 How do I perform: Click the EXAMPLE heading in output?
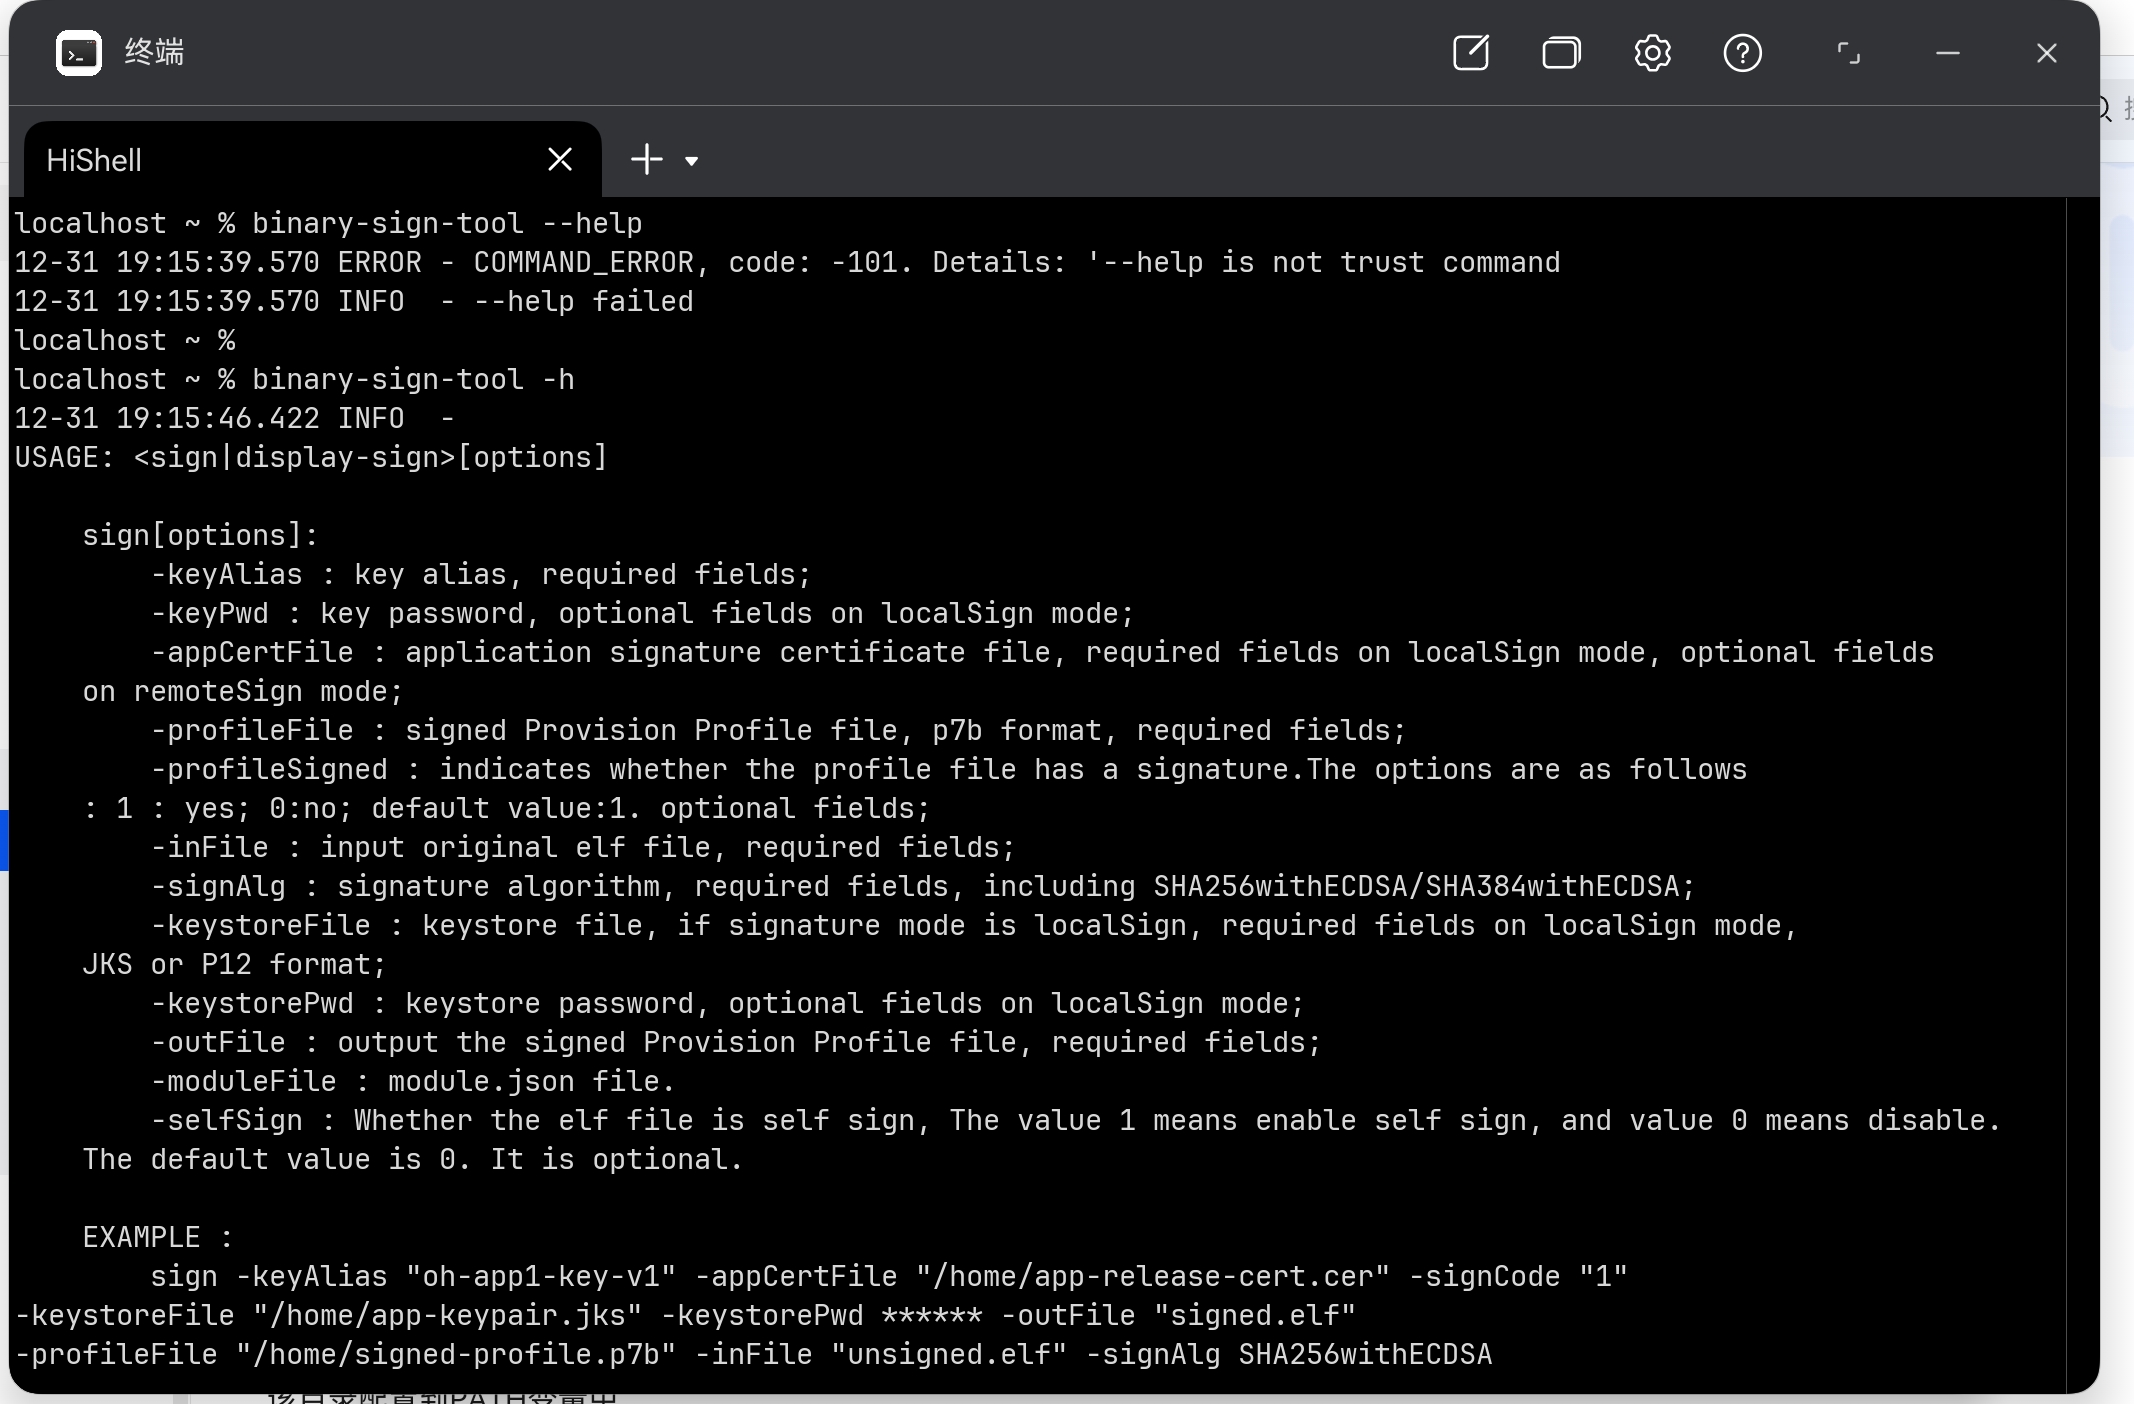(157, 1238)
